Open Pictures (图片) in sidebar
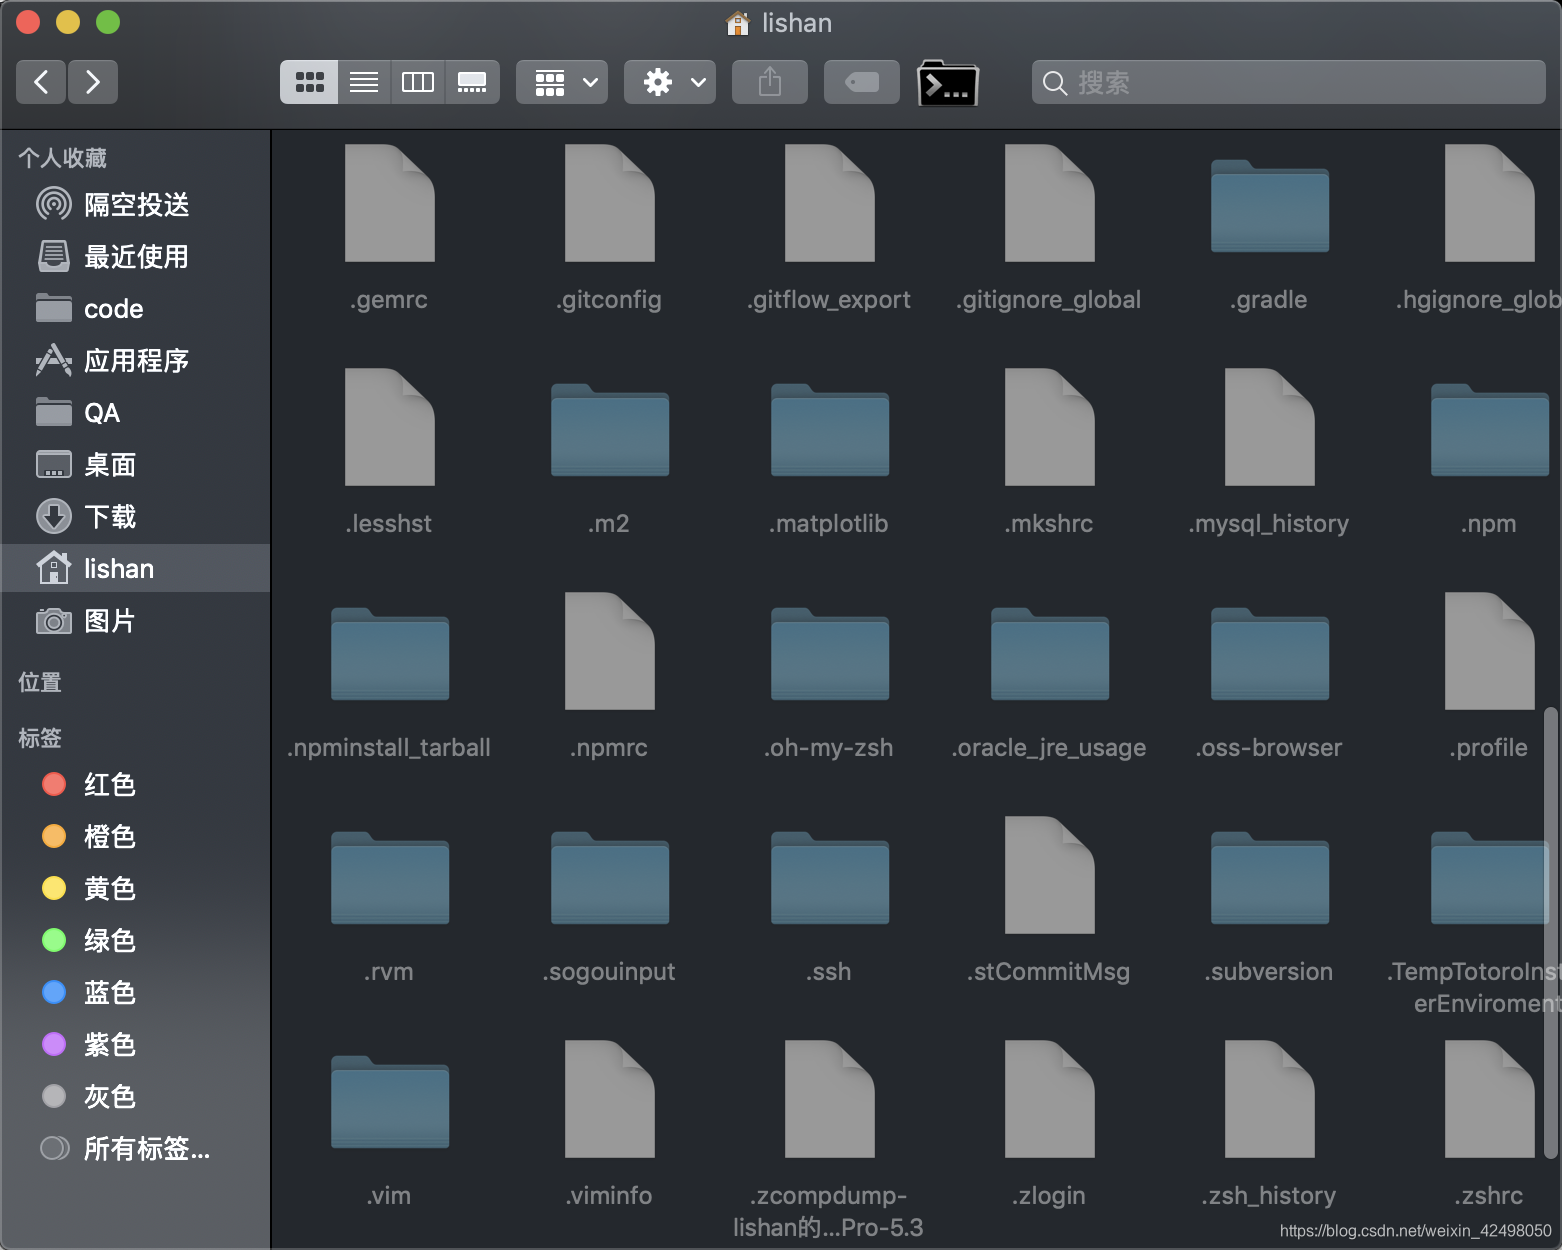This screenshot has width=1562, height=1250. 136,621
